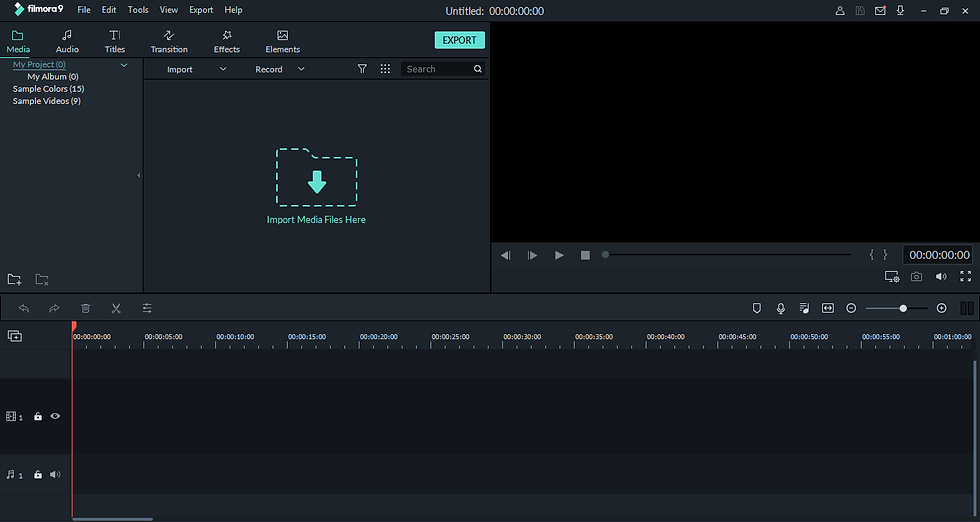Add a new folder in library
This screenshot has width=980, height=522.
(14, 279)
